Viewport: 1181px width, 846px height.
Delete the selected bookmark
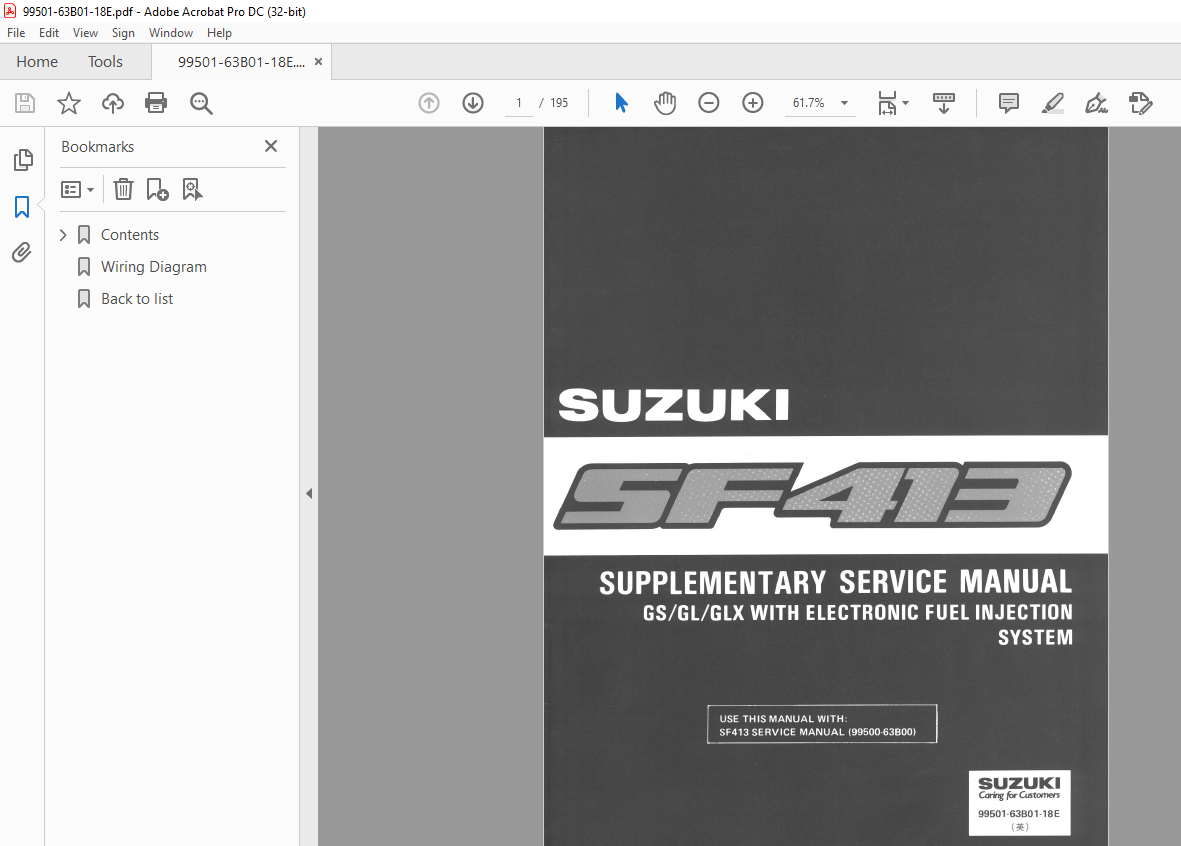[x=124, y=189]
